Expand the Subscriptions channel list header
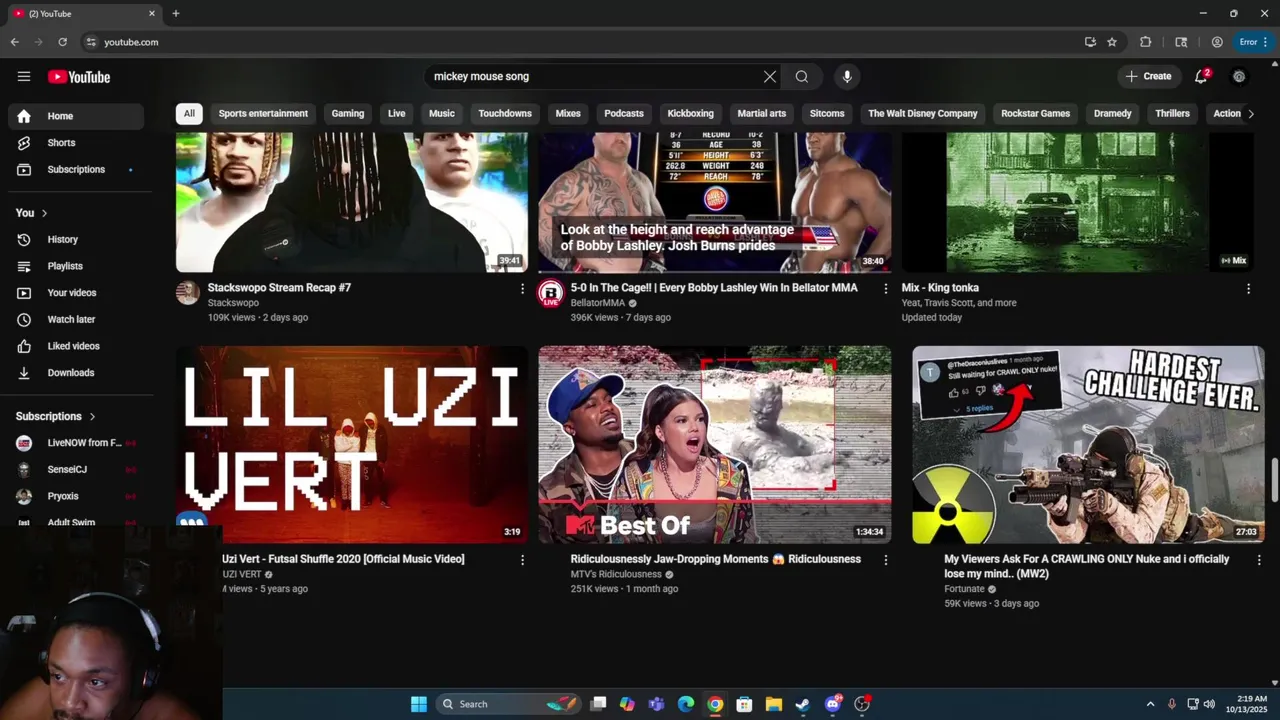 [56, 416]
